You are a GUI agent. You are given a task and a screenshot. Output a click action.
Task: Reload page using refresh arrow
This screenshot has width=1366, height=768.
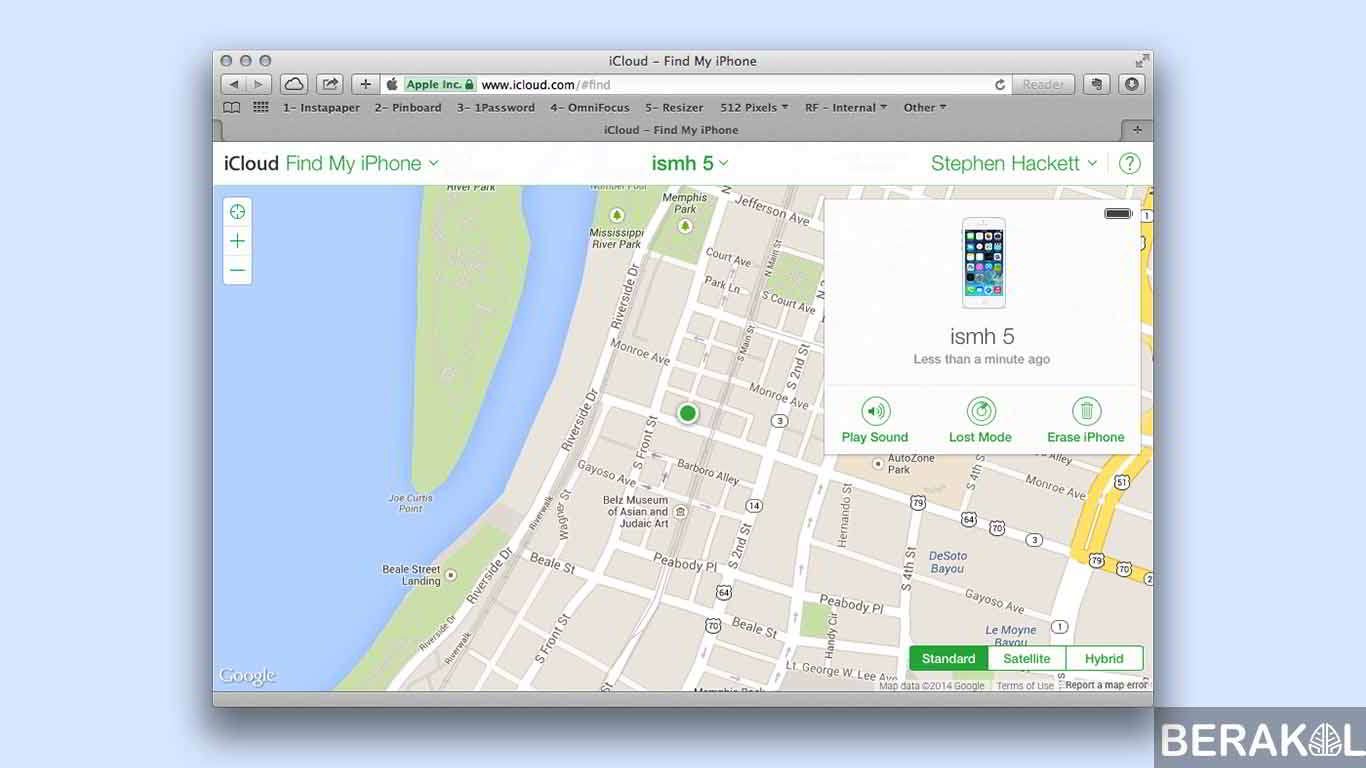[1000, 85]
